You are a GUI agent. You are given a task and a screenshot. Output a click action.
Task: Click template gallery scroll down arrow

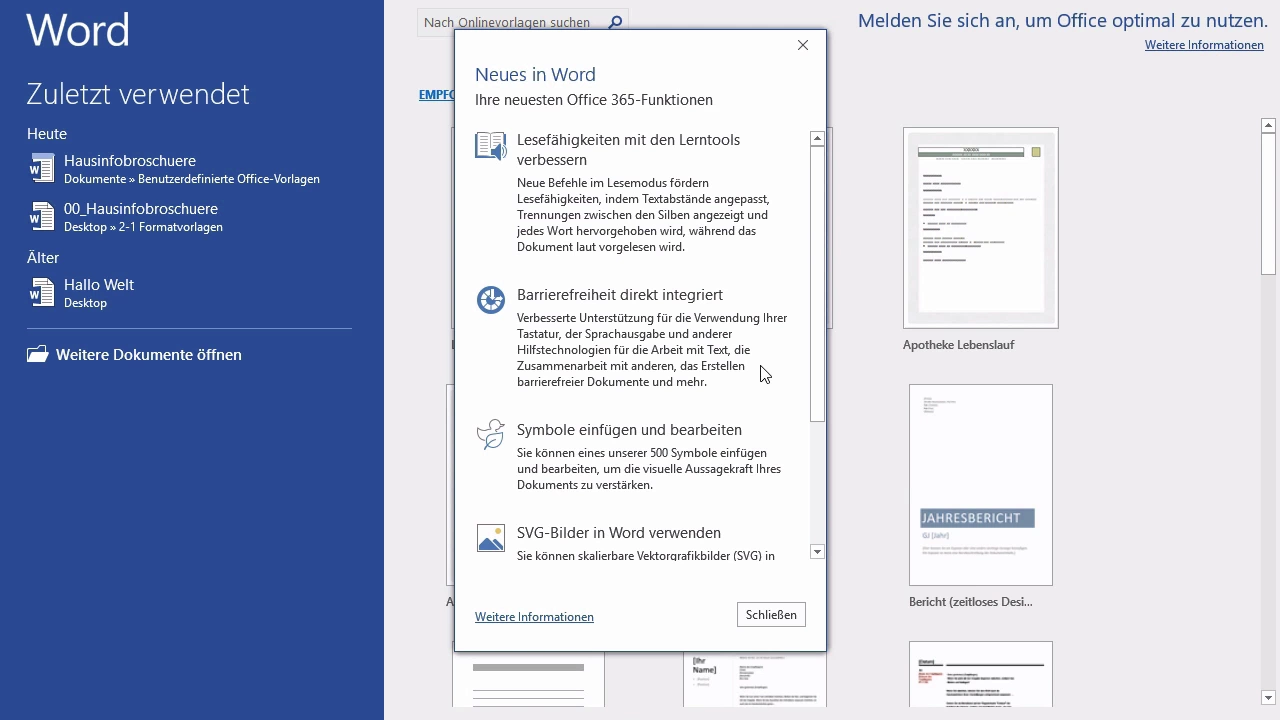click(1268, 698)
